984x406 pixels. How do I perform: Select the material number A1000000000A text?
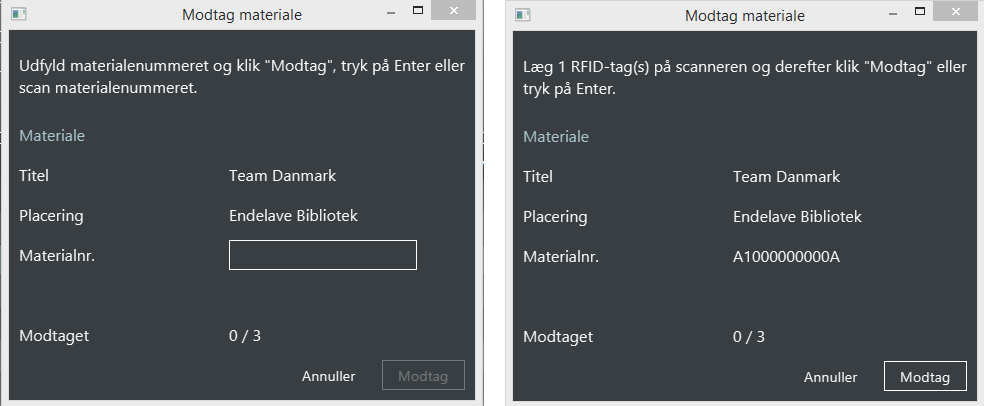tap(786, 257)
